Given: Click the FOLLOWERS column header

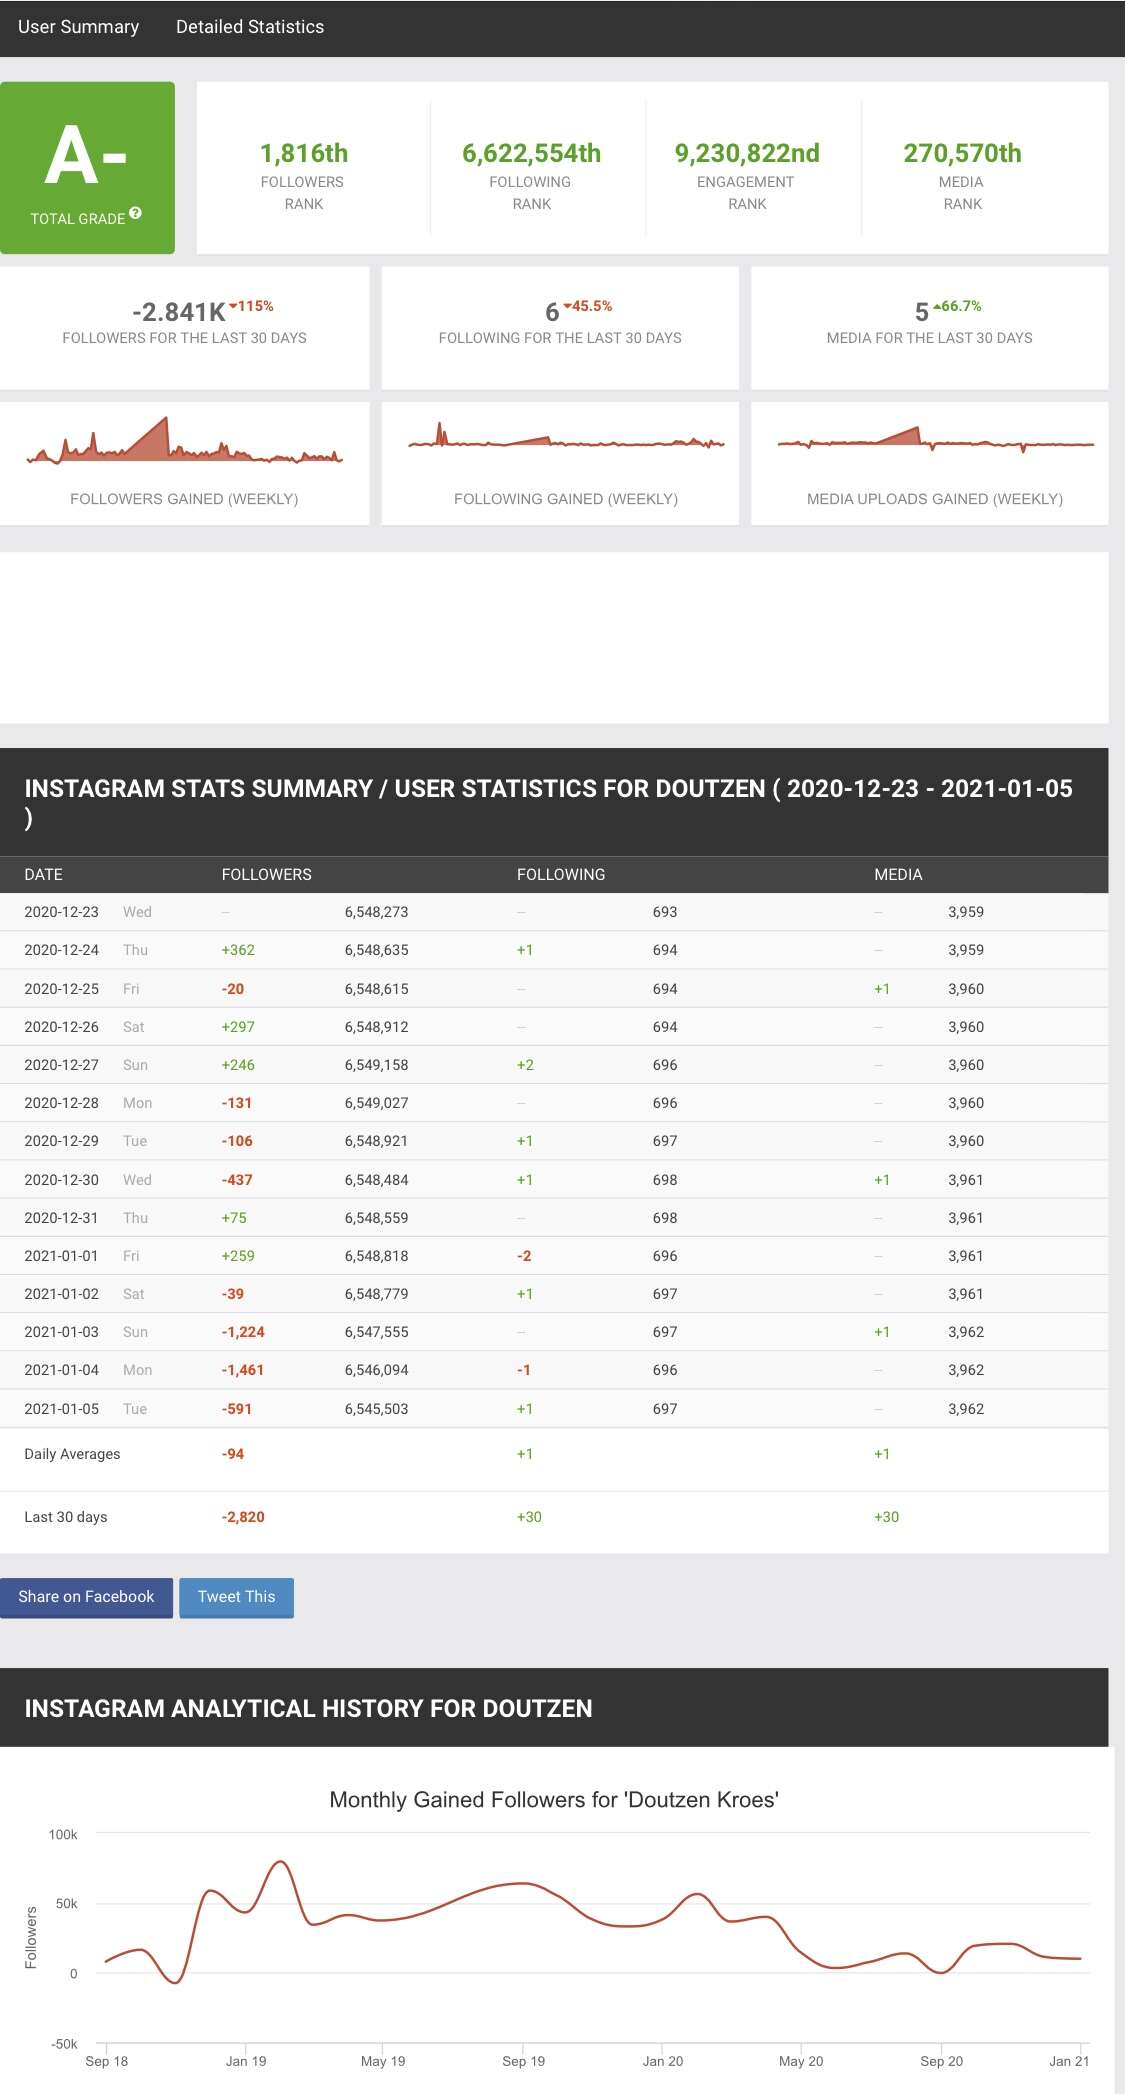Looking at the screenshot, I should click(x=267, y=874).
